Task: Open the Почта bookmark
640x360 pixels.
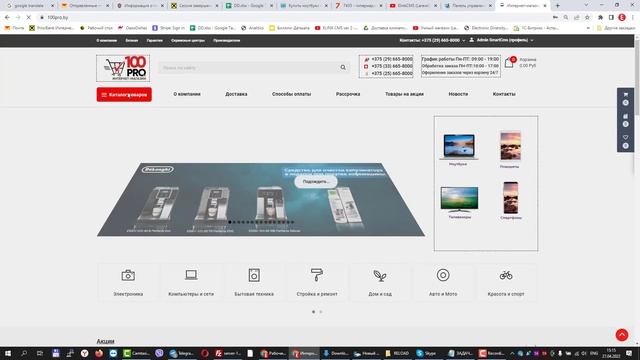Action: (x=14, y=28)
